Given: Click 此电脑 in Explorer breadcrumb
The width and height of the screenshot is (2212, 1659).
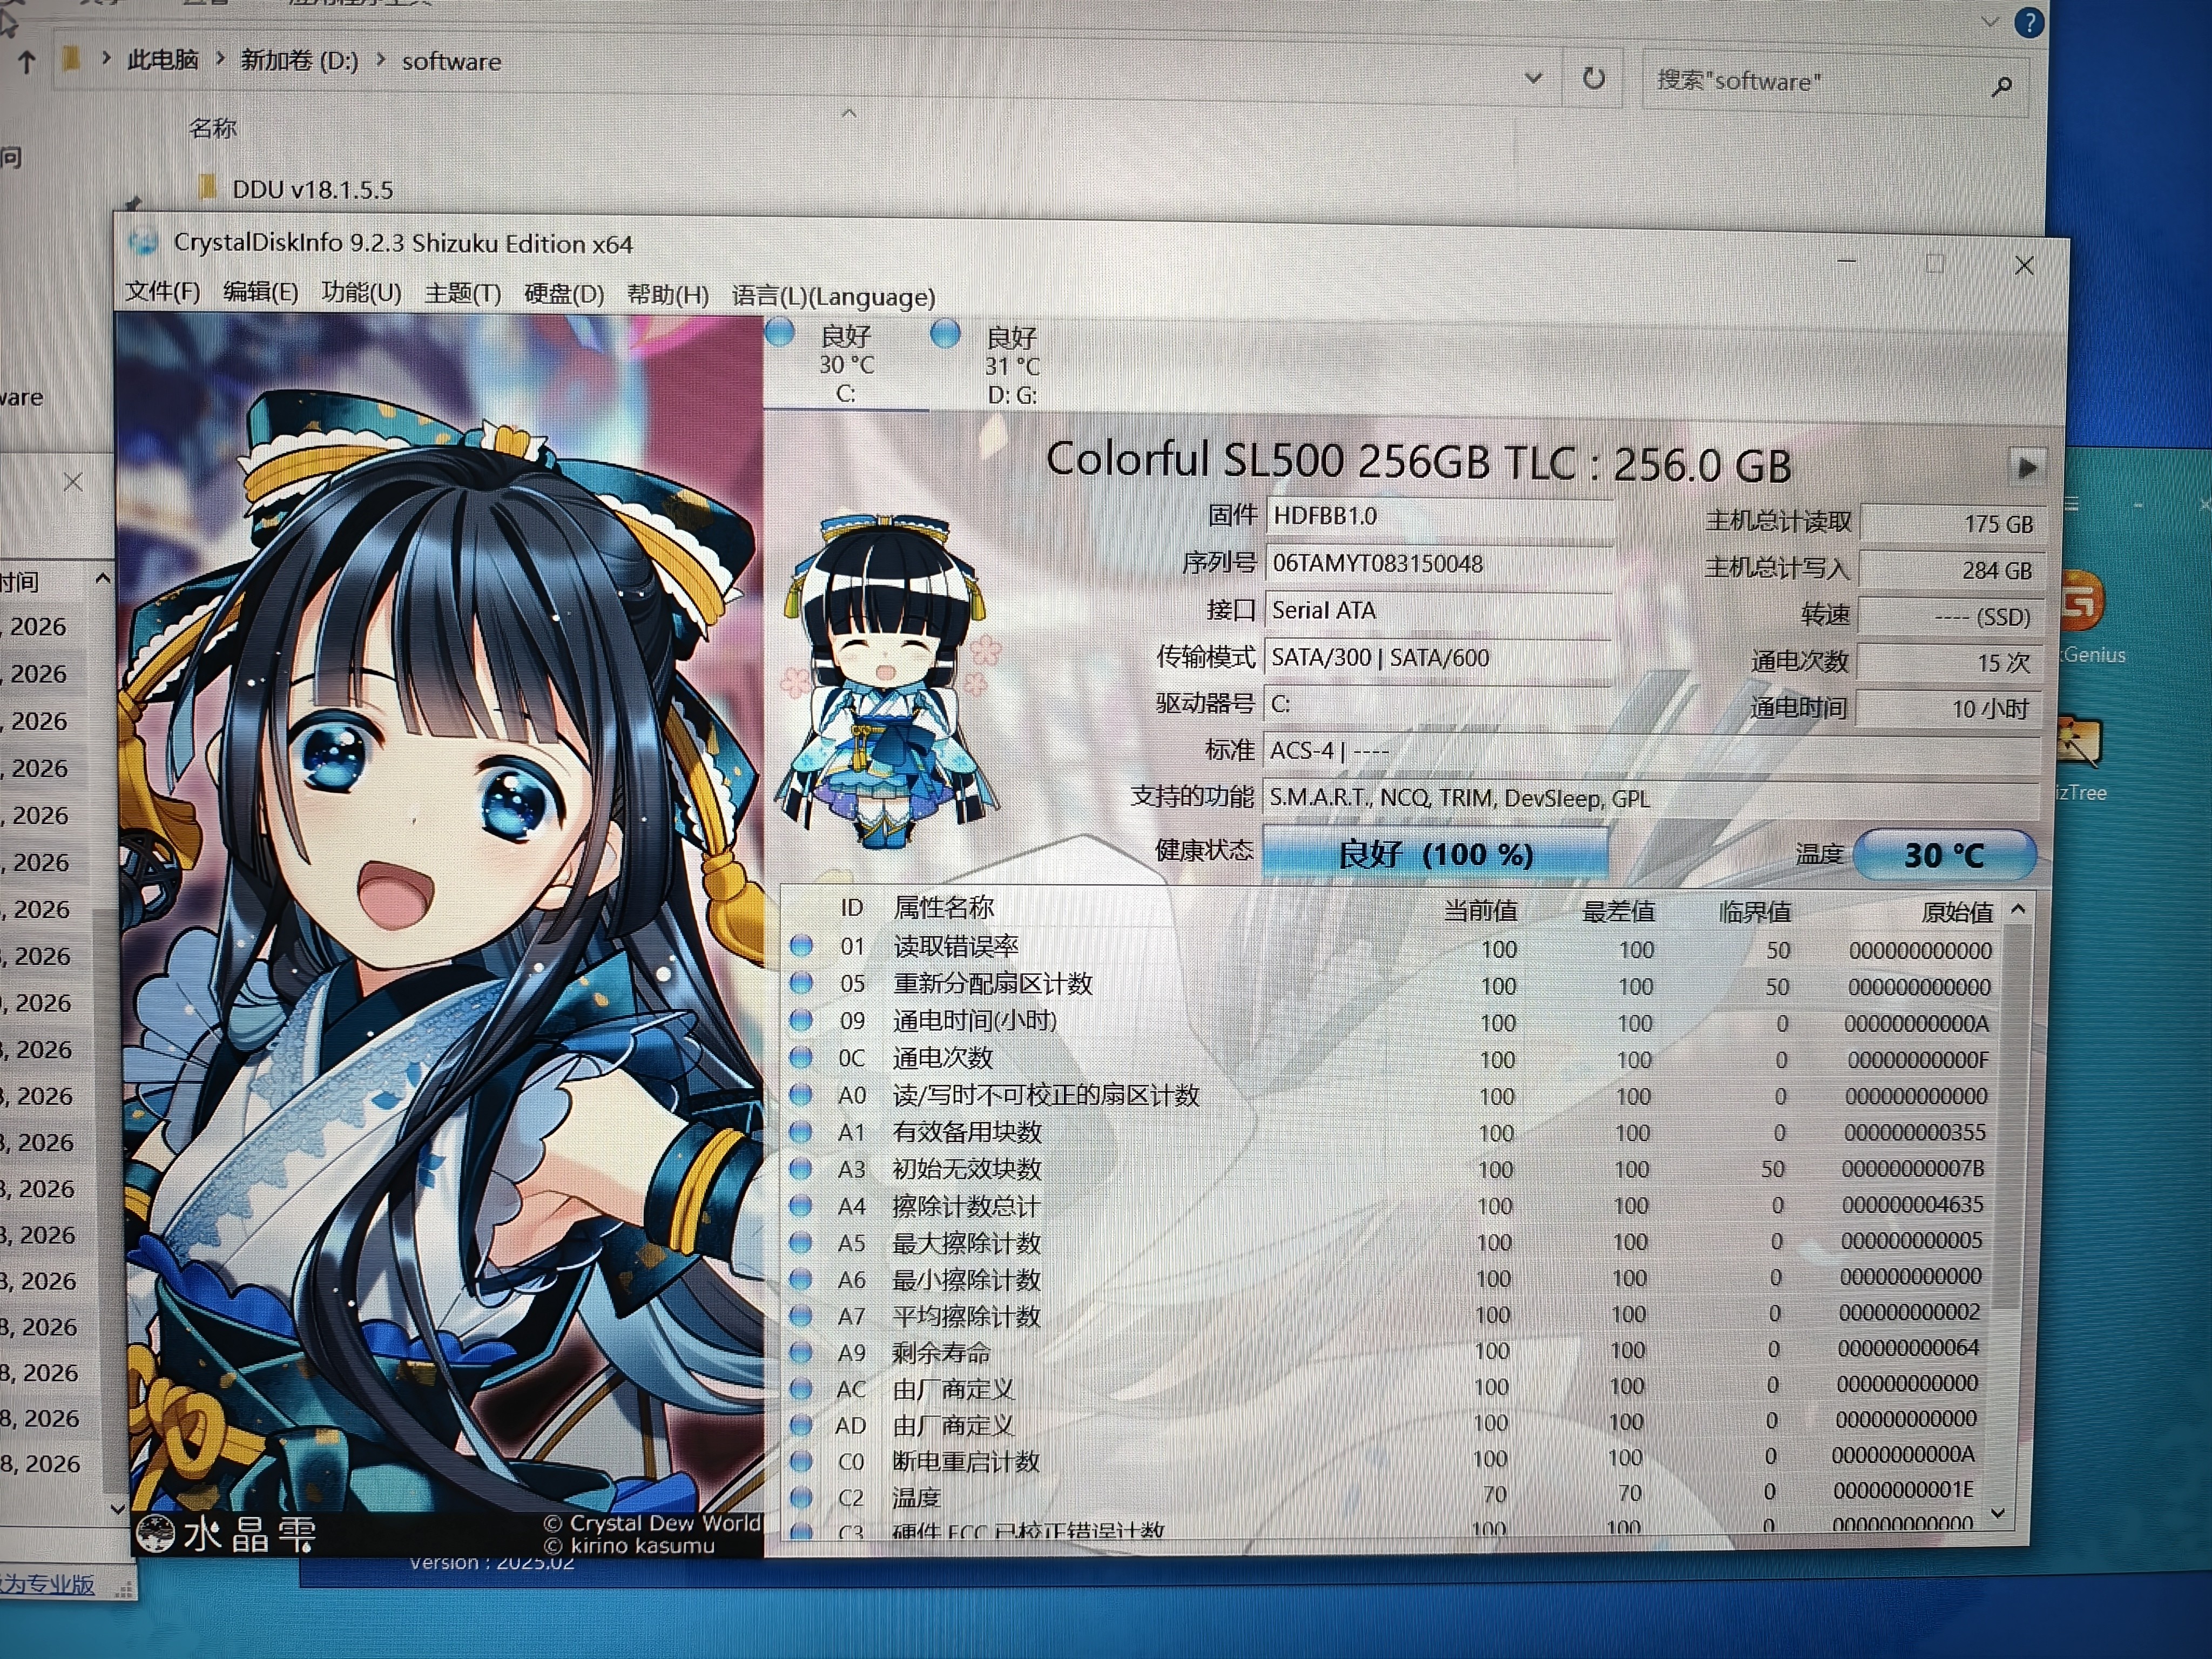Looking at the screenshot, I should (x=163, y=59).
